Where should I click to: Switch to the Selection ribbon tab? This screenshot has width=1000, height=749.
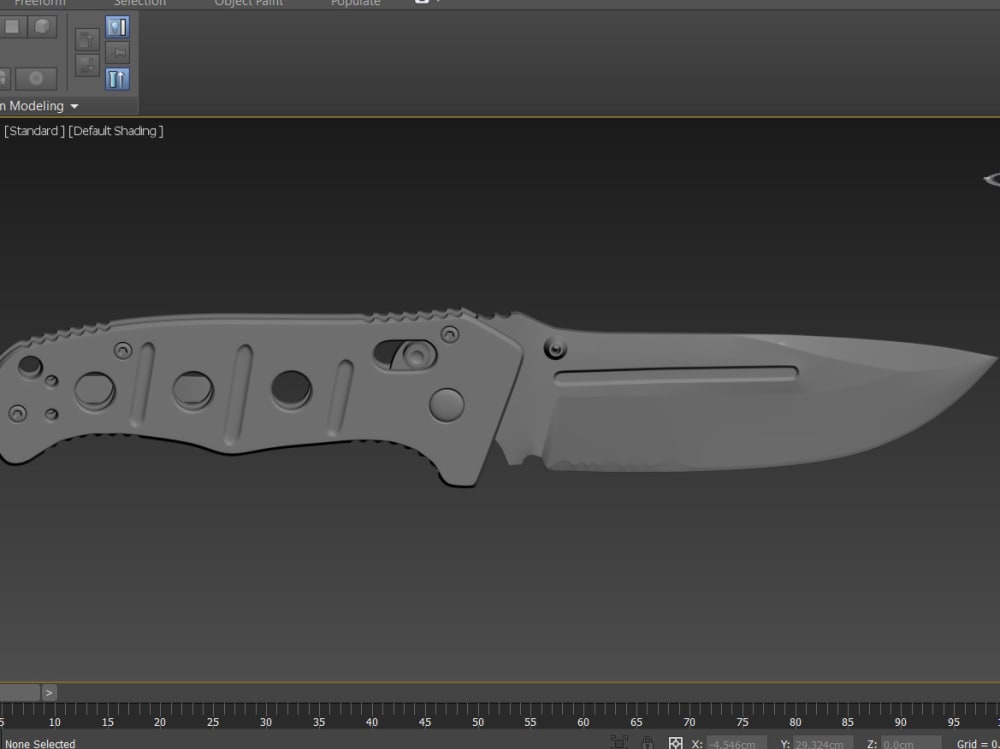coord(140,3)
